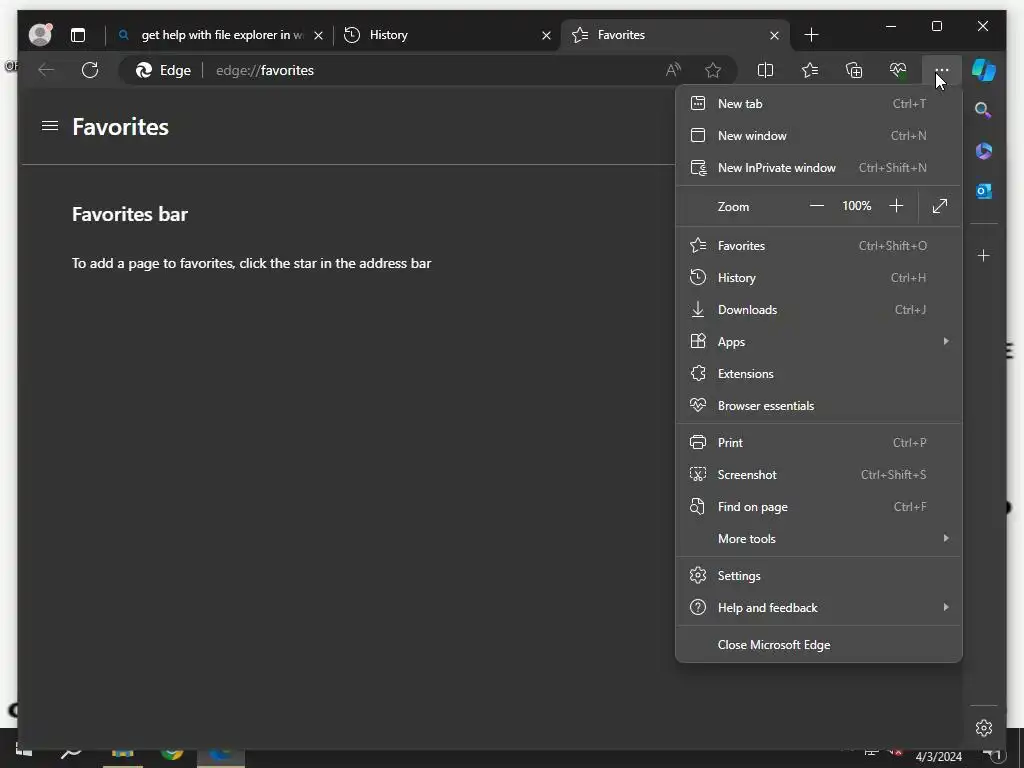The image size is (1024, 768).
Task: Toggle the Favorites page hamburger menu
Action: pyautogui.click(x=50, y=125)
